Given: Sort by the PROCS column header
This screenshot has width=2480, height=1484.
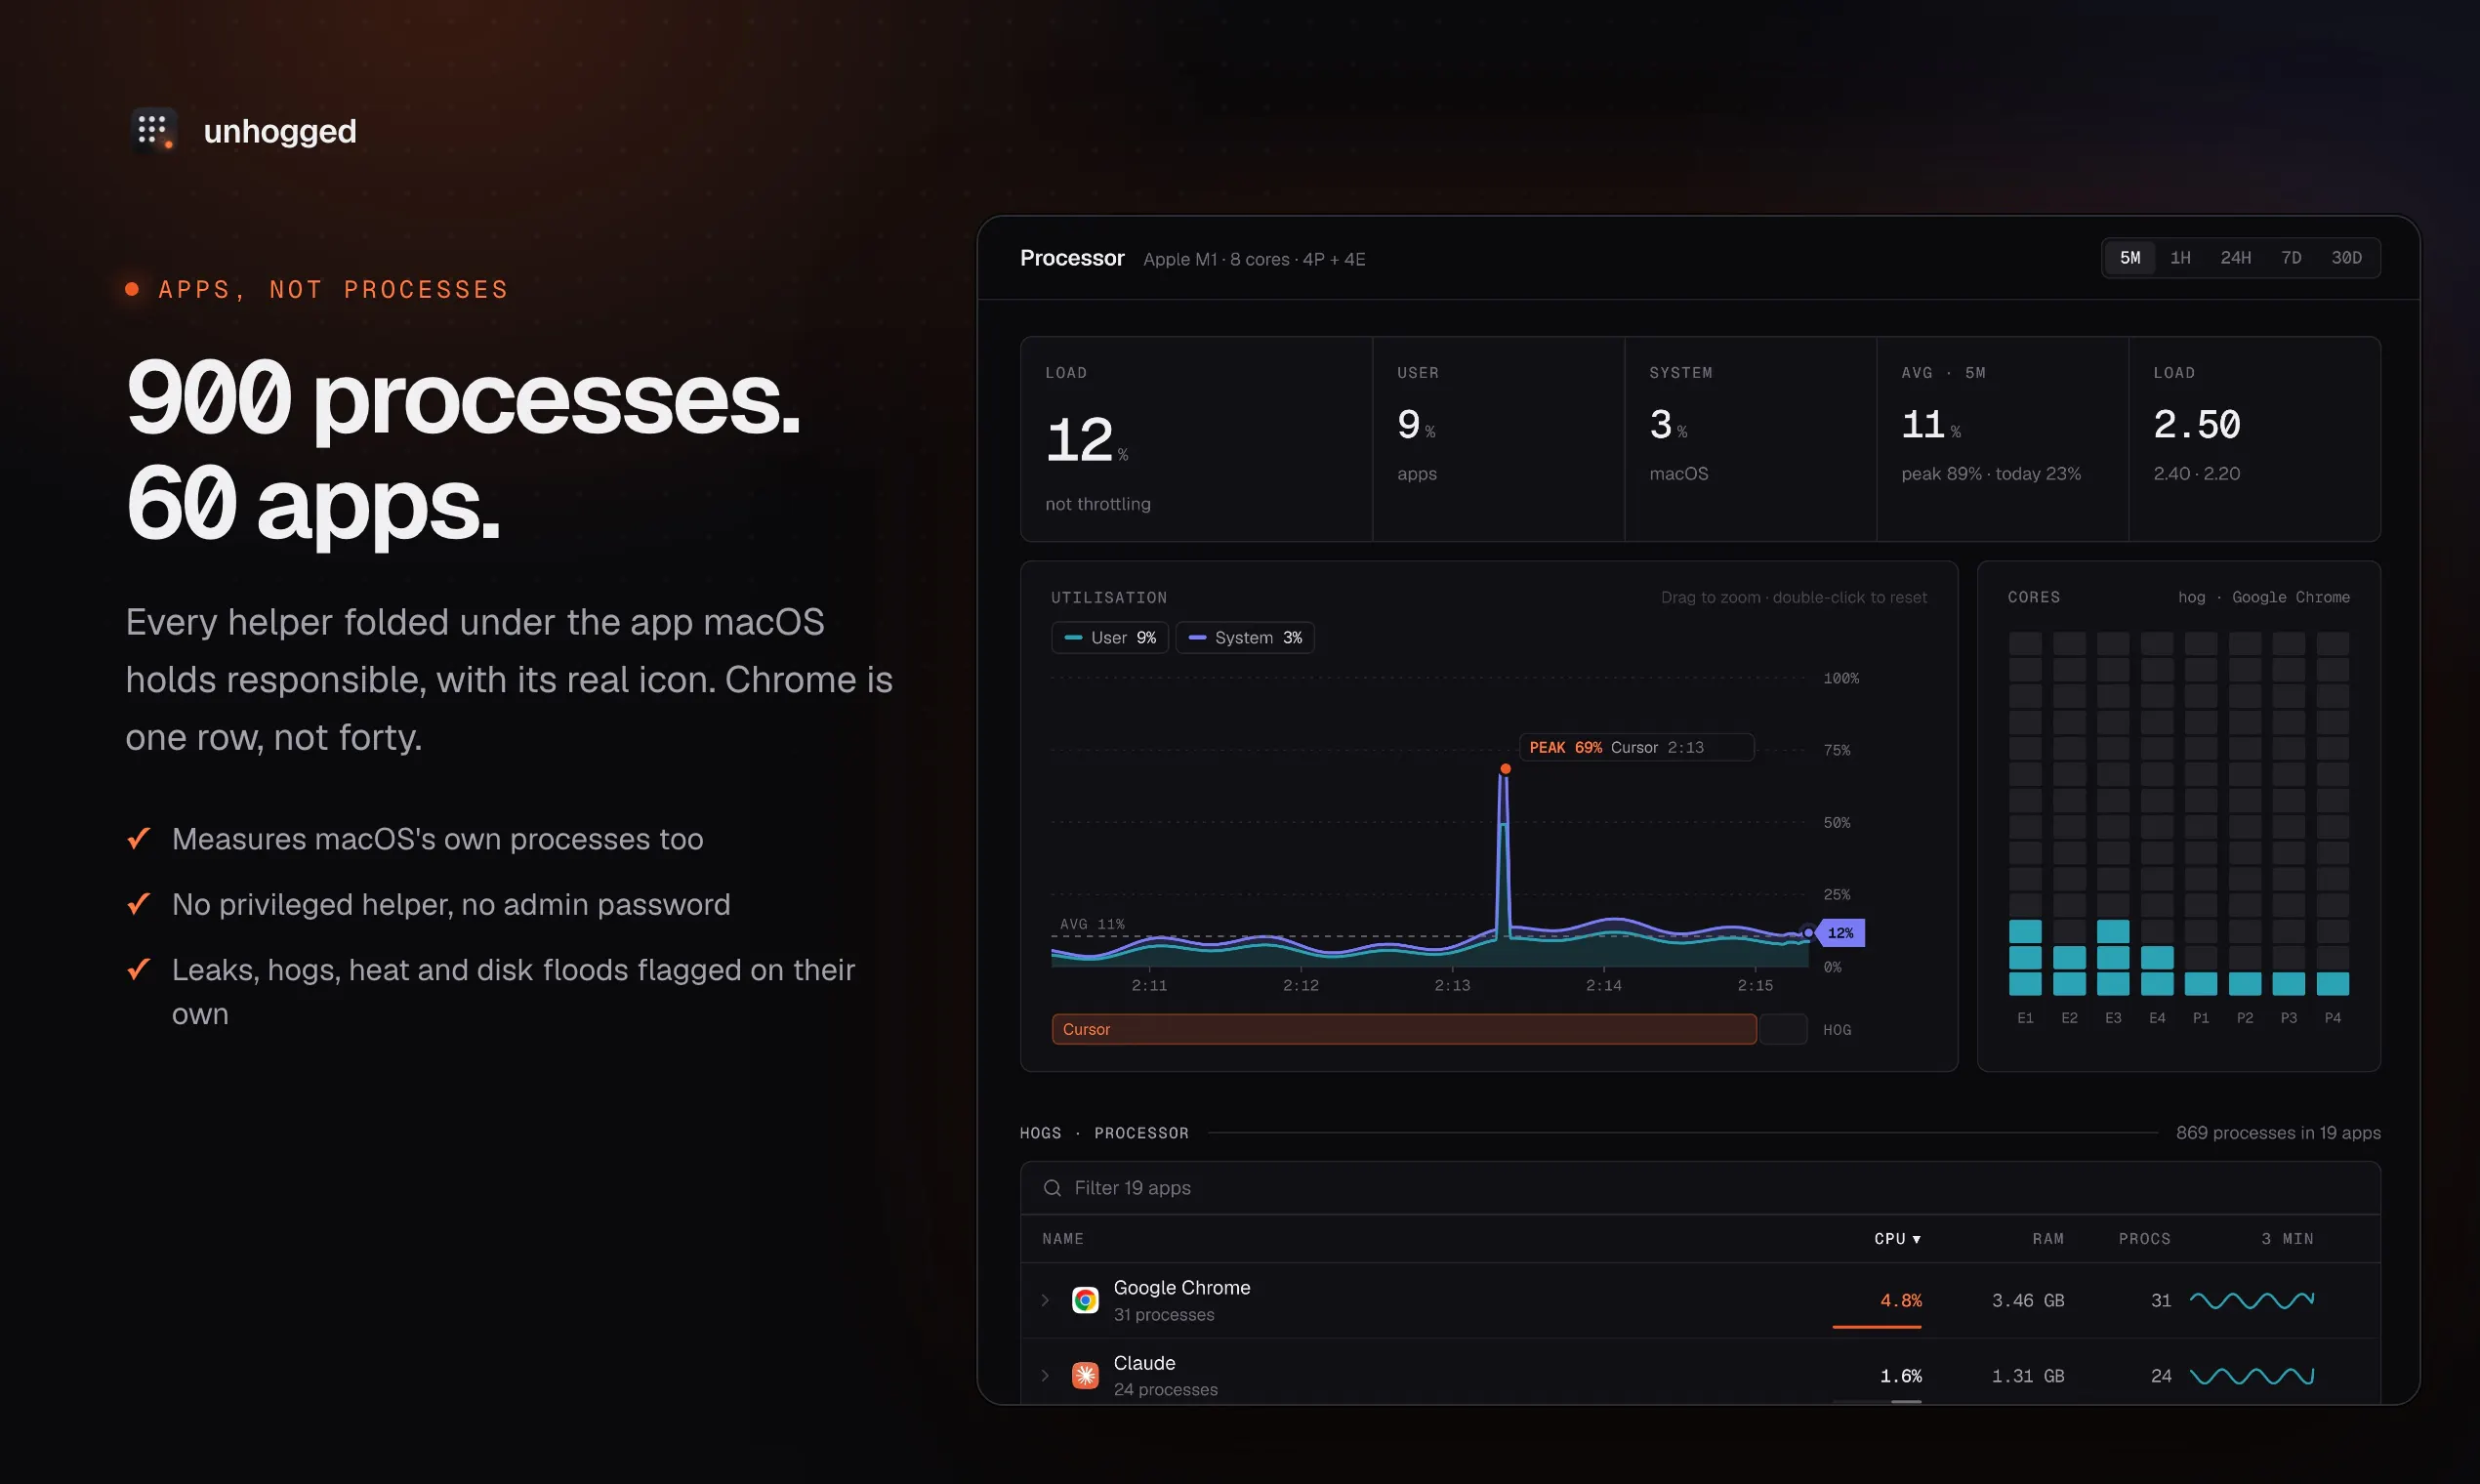Looking at the screenshot, I should [x=2144, y=1238].
